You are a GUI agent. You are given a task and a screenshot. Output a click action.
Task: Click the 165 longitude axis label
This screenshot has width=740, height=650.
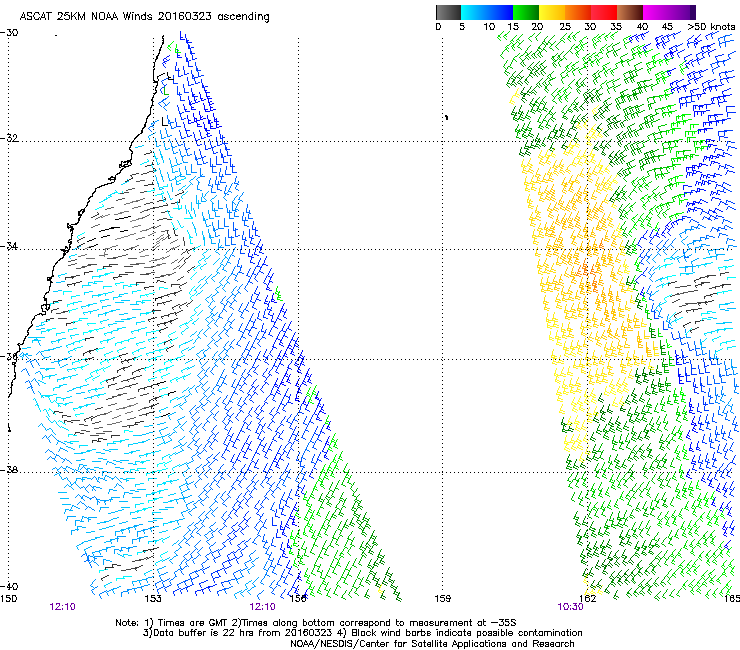(732, 599)
